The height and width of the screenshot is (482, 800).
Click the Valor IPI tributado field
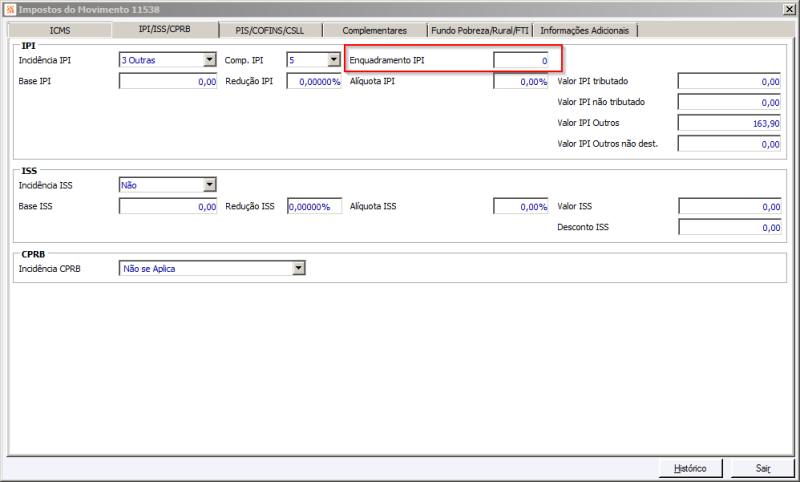(729, 81)
